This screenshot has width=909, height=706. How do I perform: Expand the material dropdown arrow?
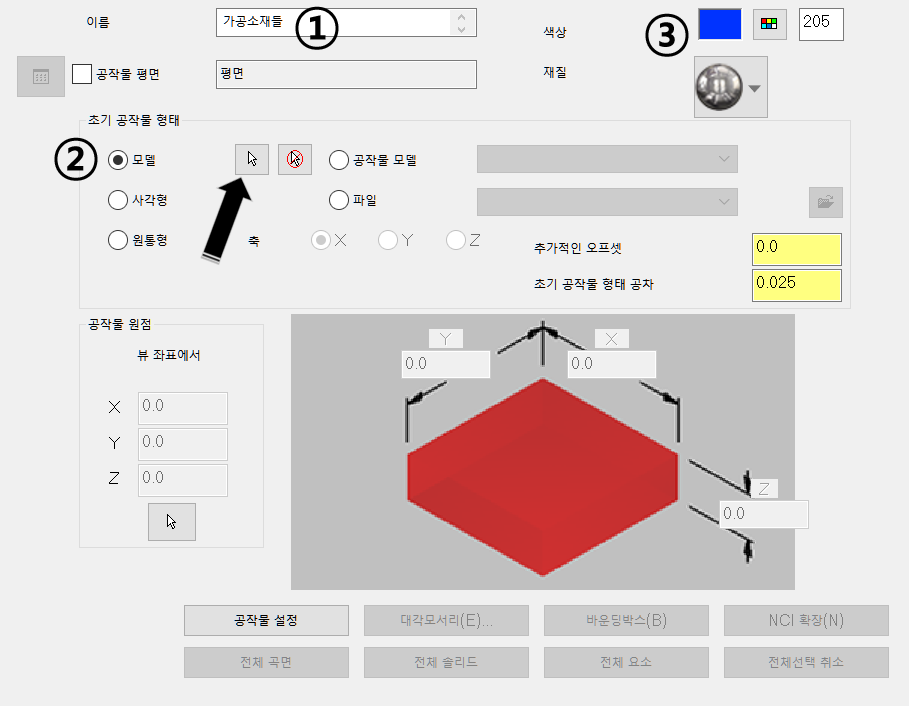pos(754,89)
